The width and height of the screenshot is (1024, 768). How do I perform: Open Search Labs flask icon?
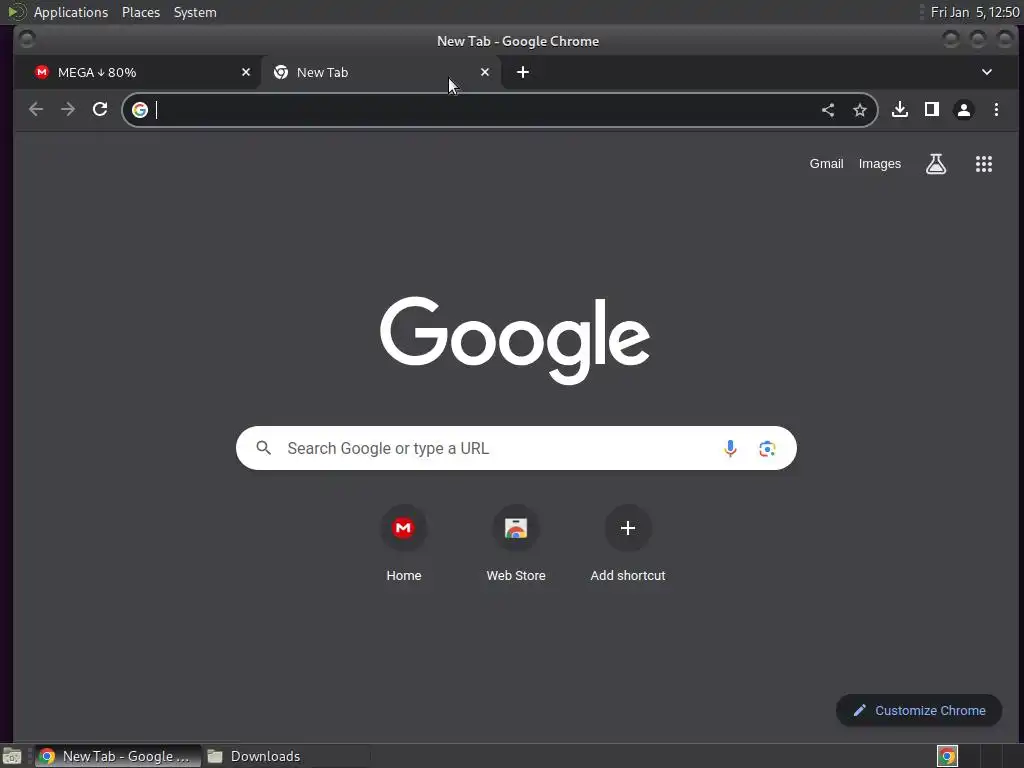pos(936,164)
